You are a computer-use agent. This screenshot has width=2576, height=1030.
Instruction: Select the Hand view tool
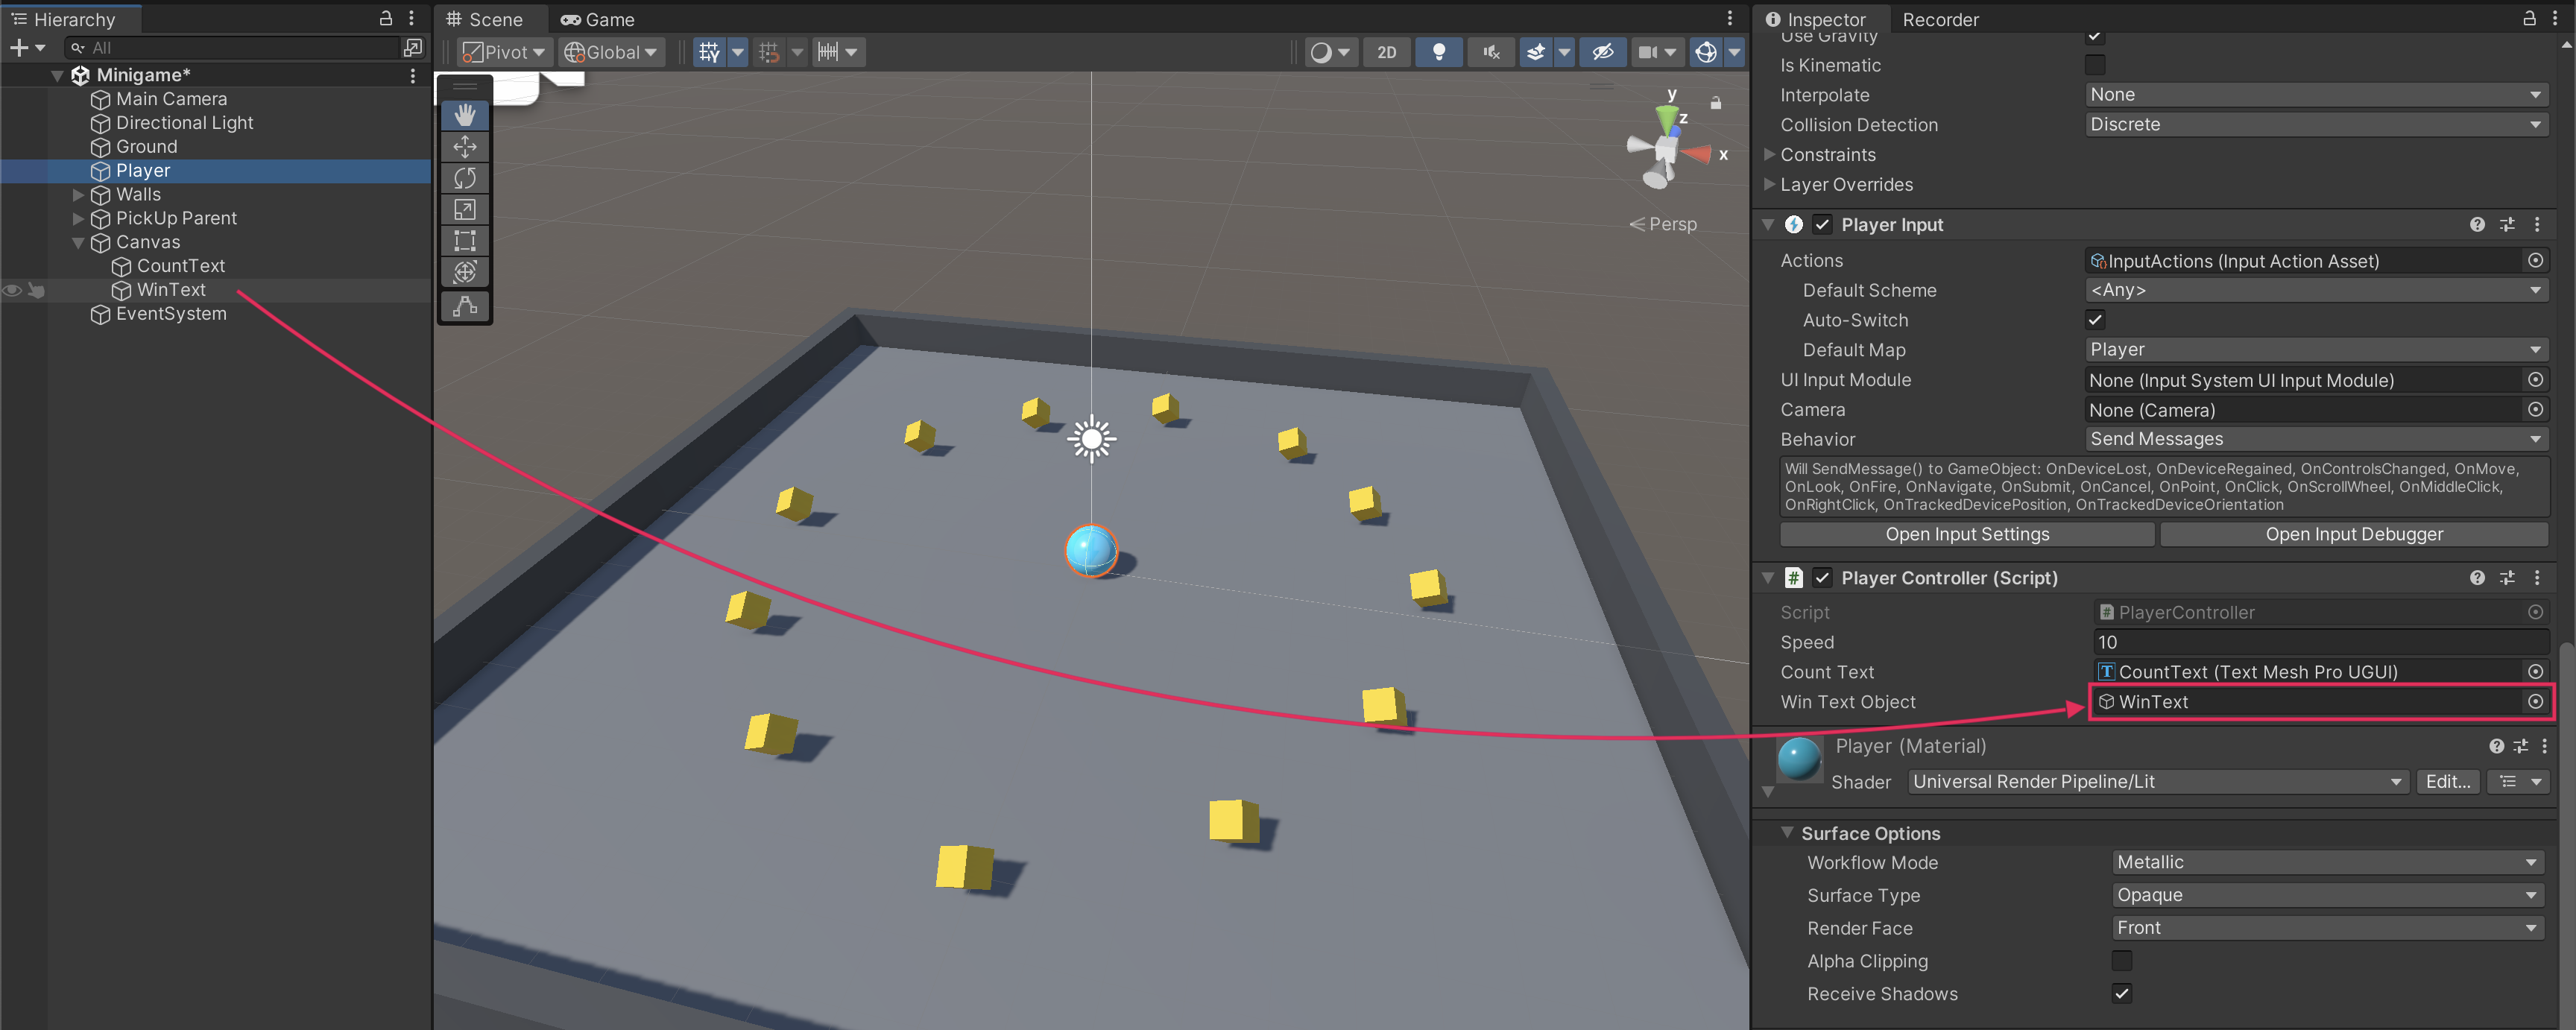[x=464, y=115]
